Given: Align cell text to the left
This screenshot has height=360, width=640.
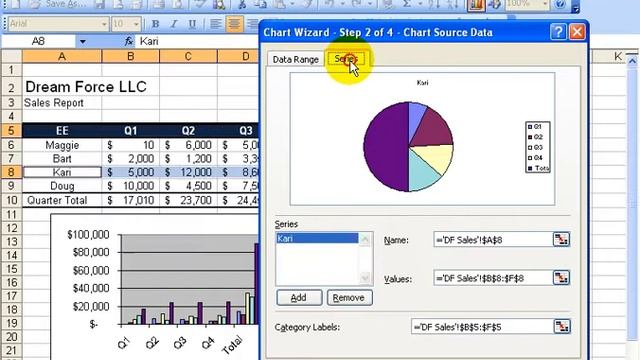Looking at the screenshot, I should 216,24.
